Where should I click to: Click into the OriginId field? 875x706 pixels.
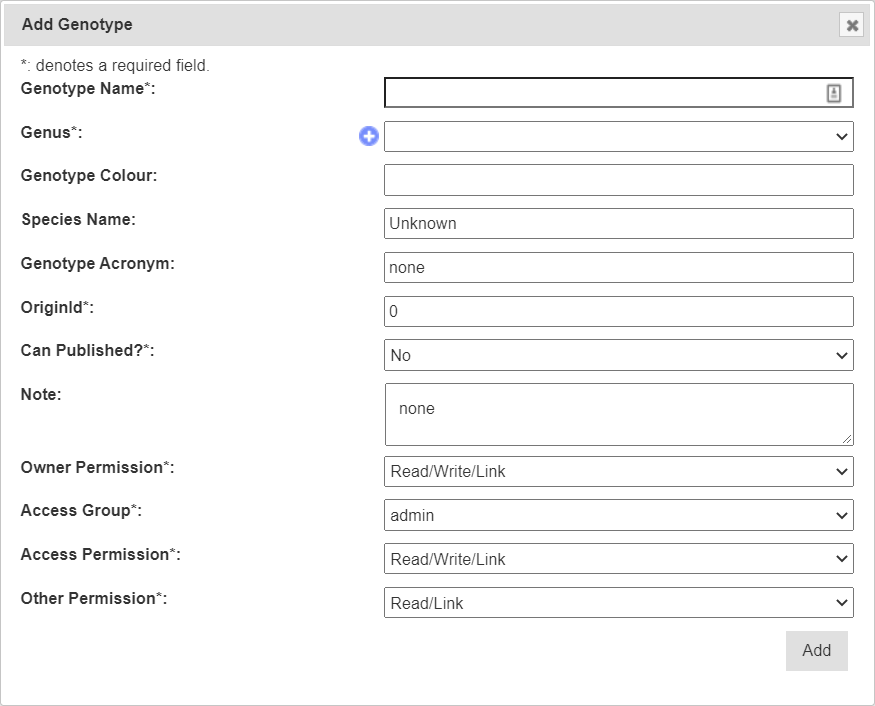point(618,311)
